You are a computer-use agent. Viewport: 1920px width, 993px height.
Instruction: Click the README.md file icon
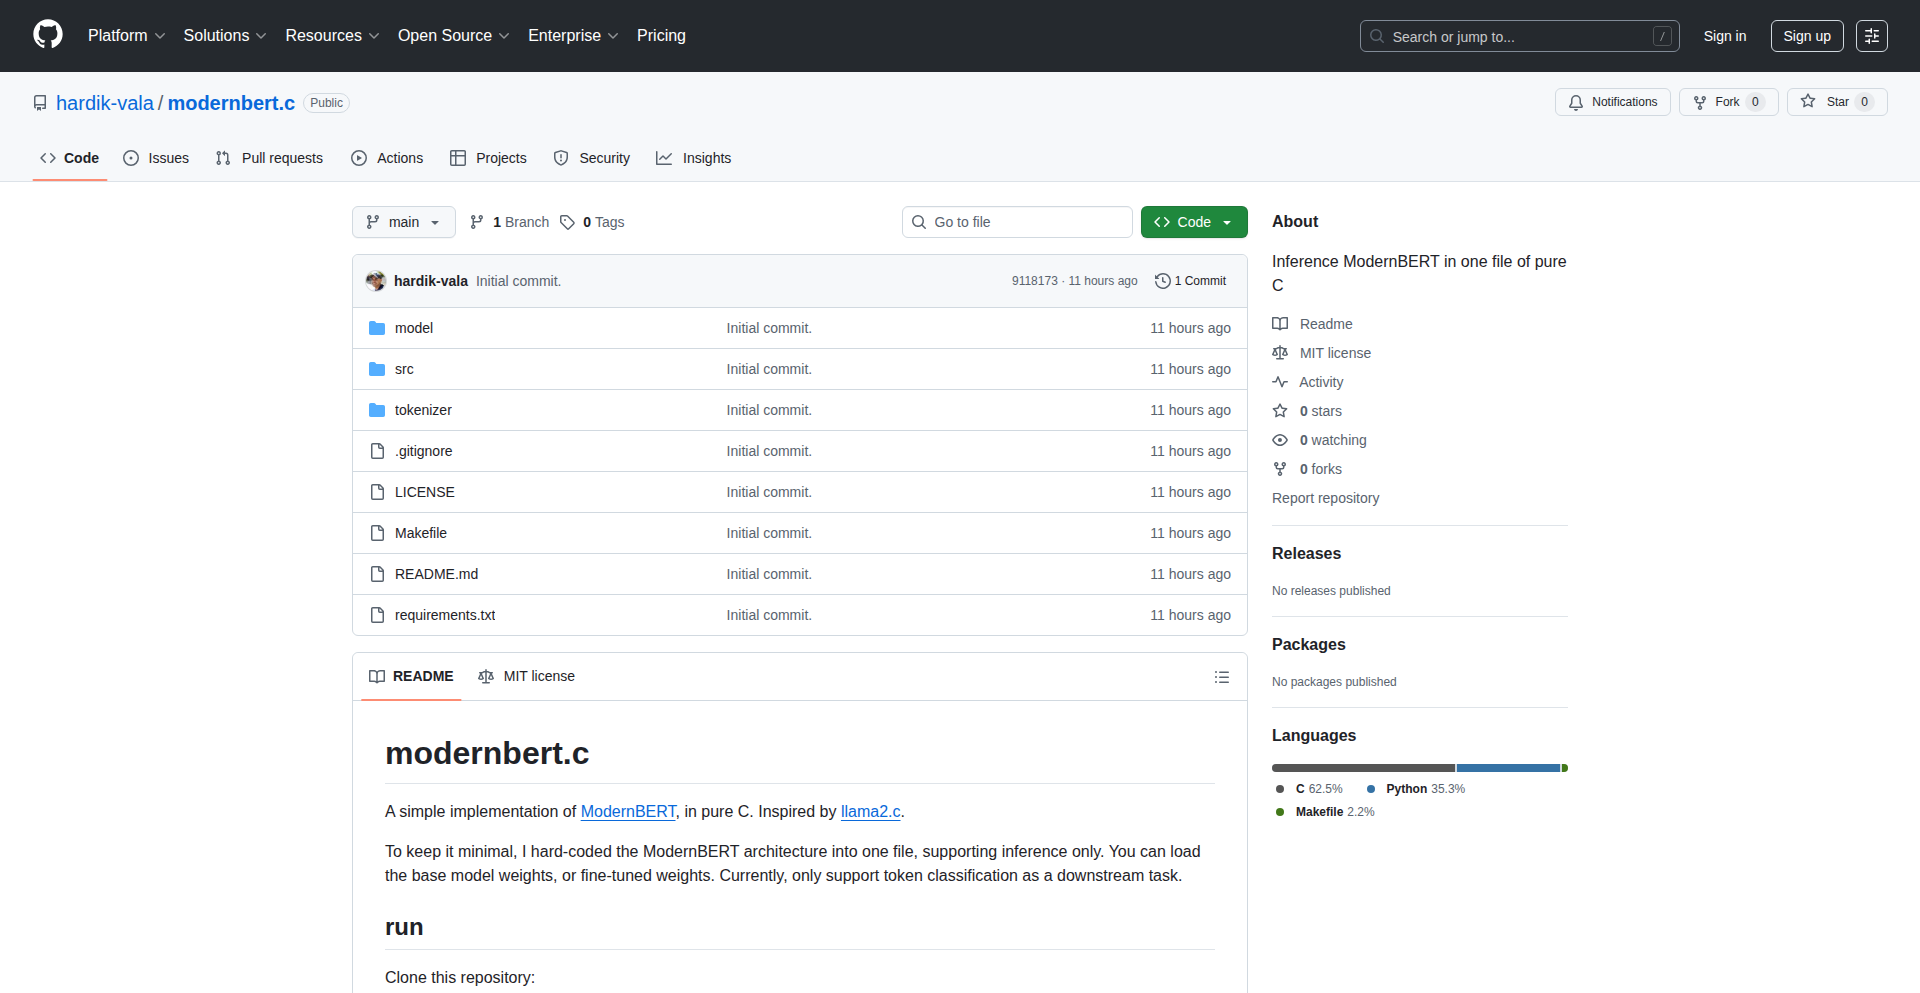[x=377, y=574]
